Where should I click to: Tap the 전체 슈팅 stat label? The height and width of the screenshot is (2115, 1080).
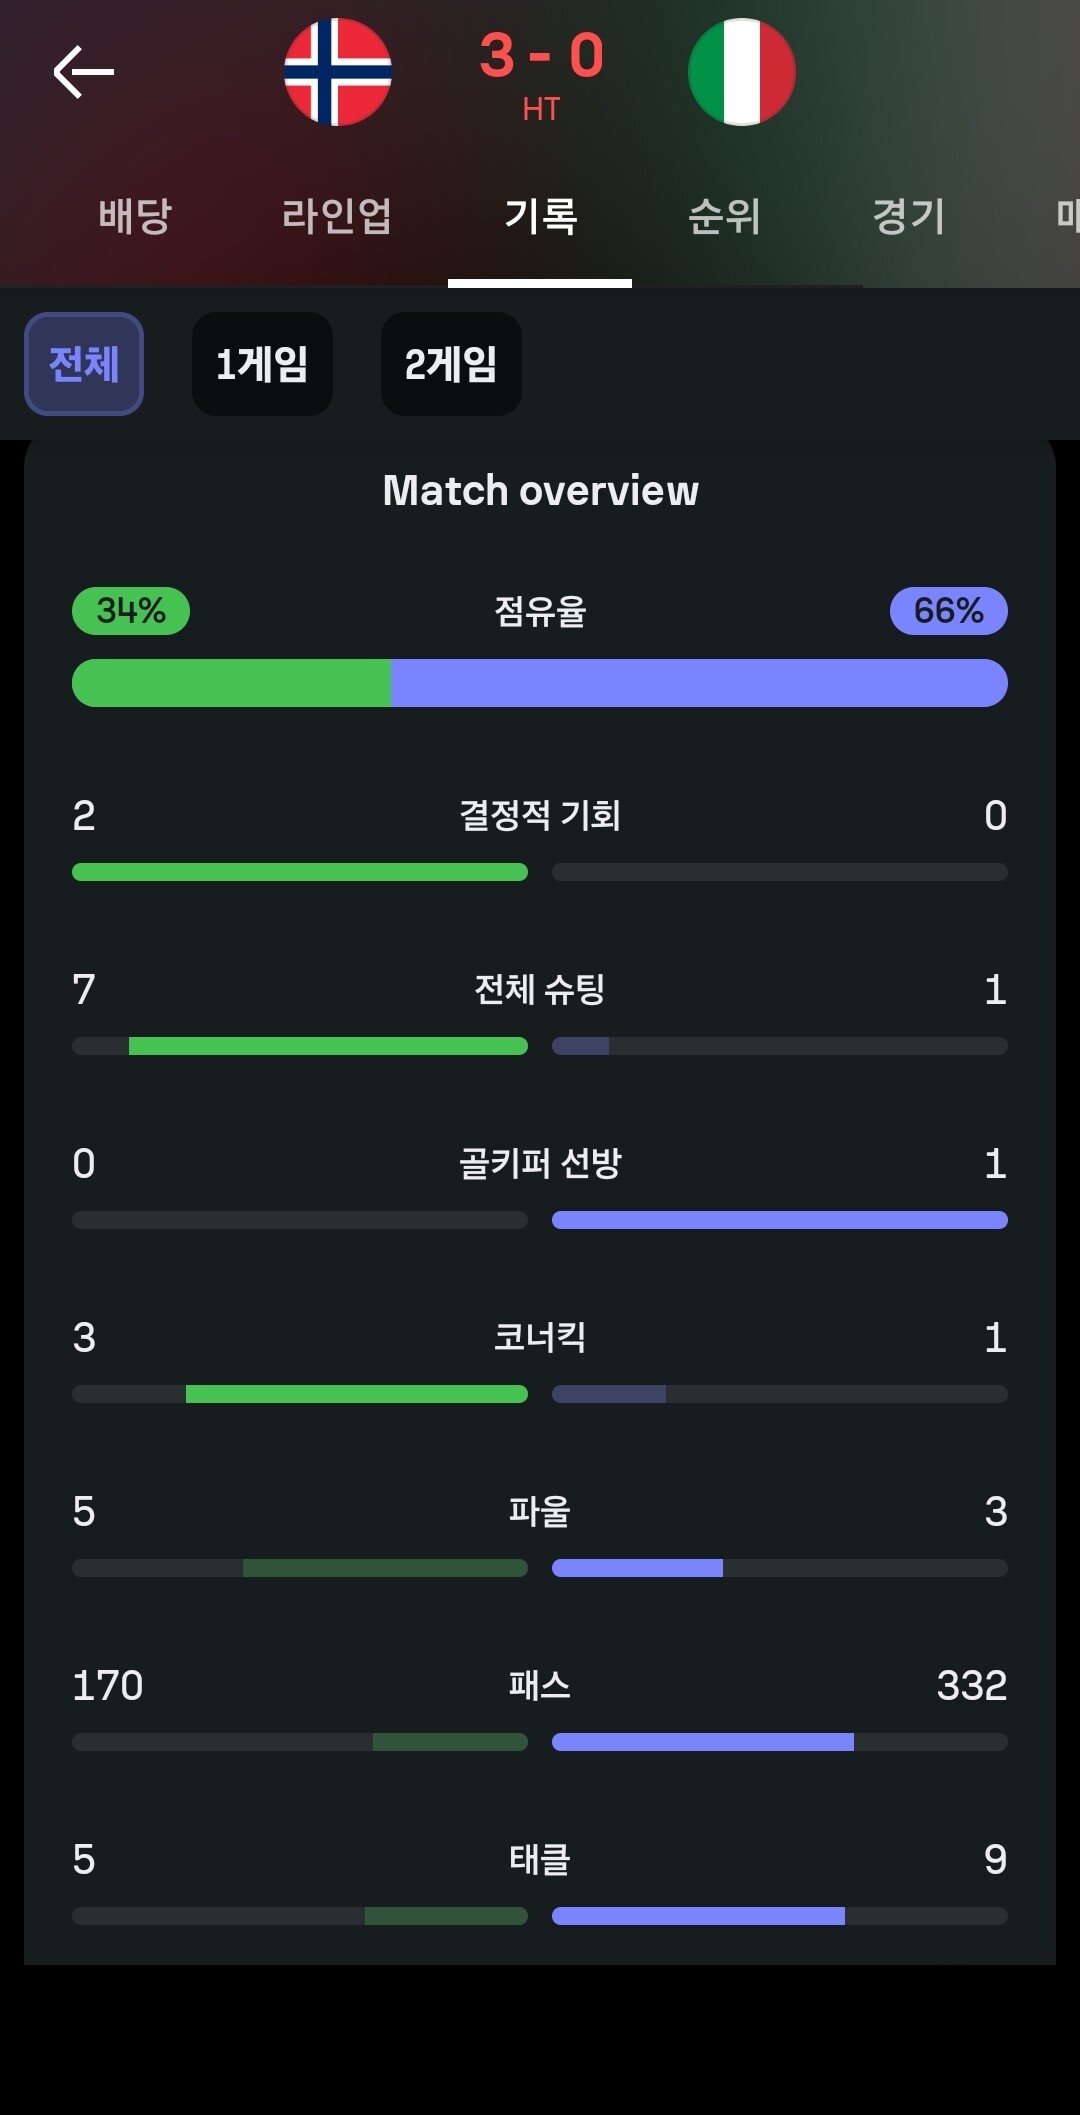[x=540, y=989]
